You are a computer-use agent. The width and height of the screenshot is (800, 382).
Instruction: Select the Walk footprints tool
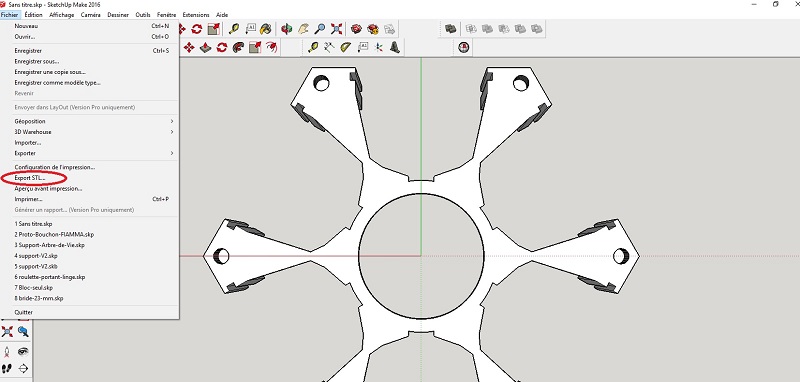(x=7, y=368)
